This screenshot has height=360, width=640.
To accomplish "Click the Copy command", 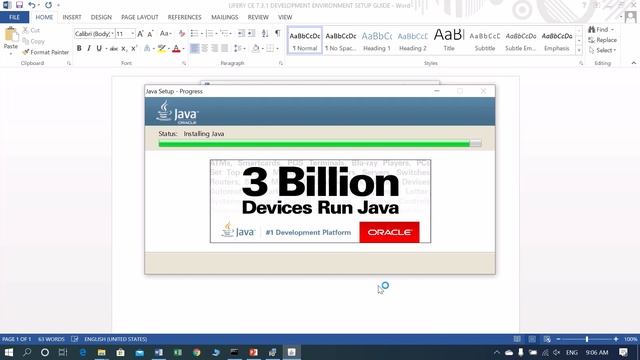I will (x=33, y=41).
